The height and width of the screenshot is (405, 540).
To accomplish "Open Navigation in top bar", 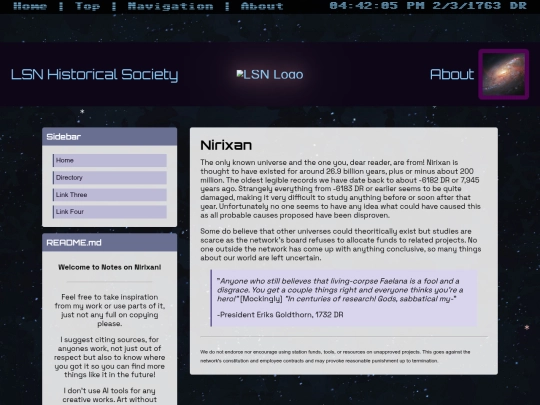I will (170, 6).
